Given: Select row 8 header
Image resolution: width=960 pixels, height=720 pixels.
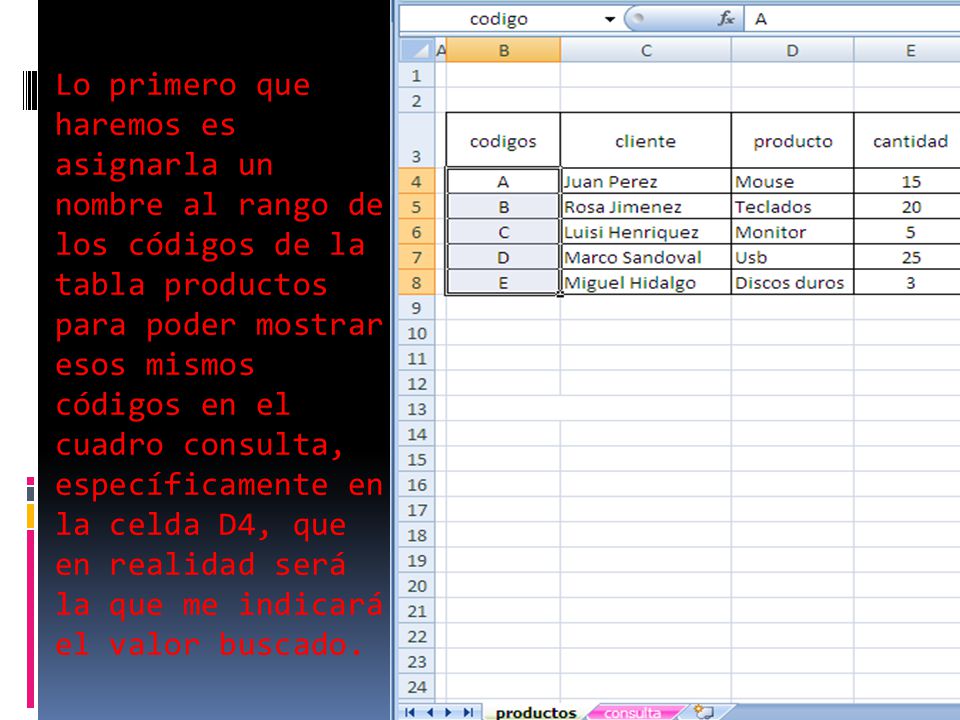Looking at the screenshot, I should coord(417,282).
